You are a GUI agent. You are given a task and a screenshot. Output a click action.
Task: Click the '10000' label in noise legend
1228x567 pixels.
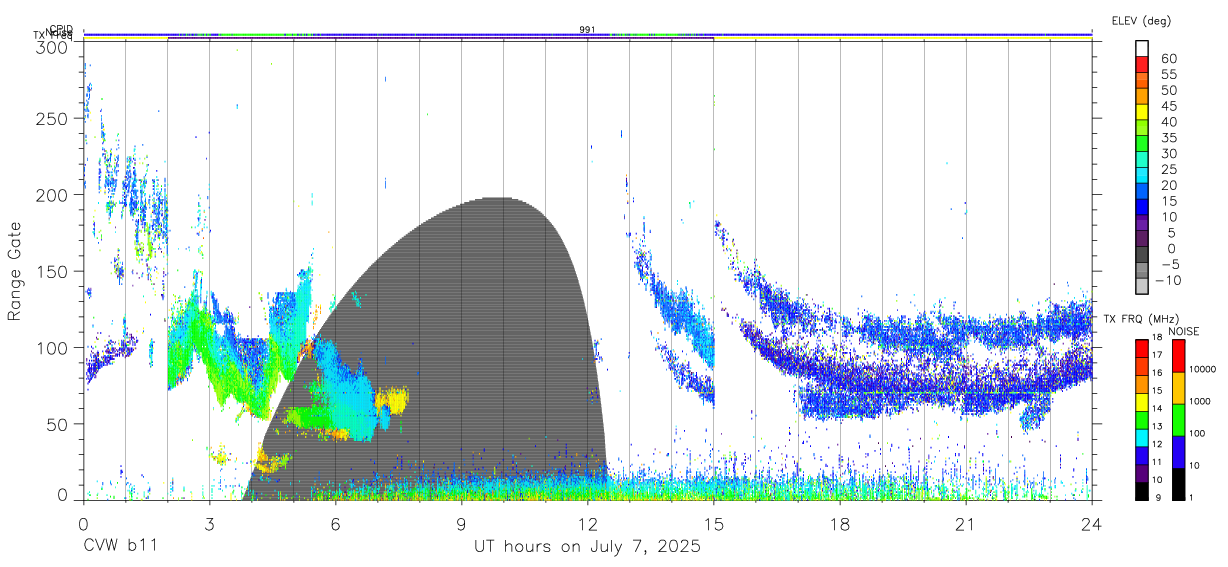tap(1203, 368)
